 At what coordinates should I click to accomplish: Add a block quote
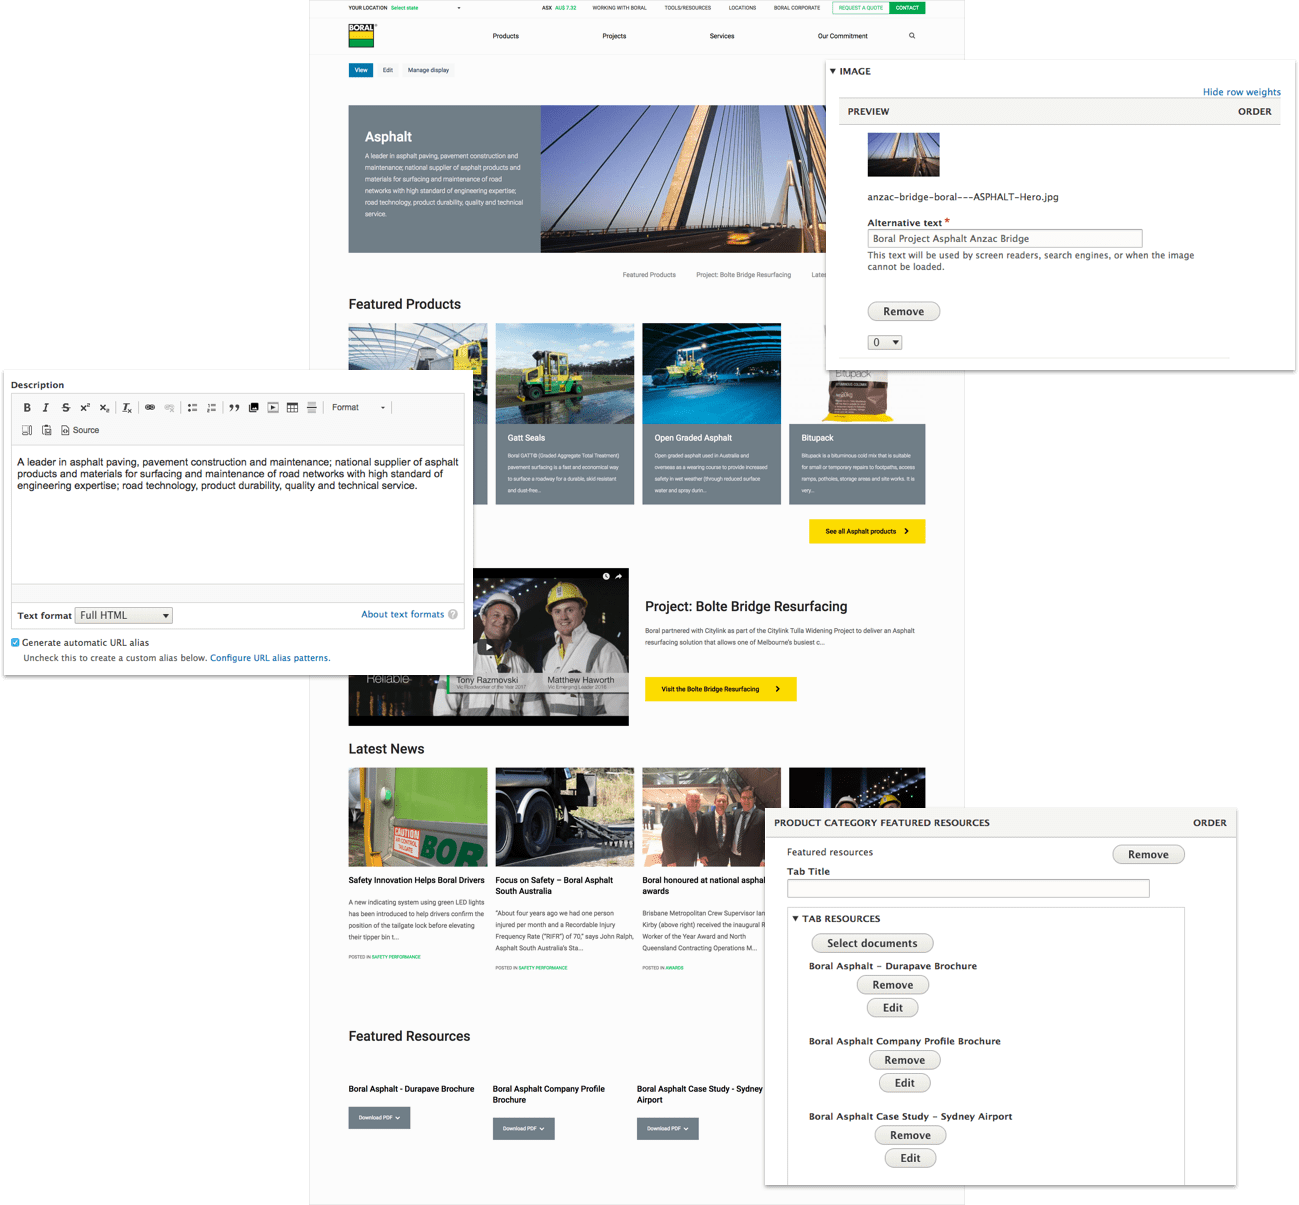click(x=234, y=408)
